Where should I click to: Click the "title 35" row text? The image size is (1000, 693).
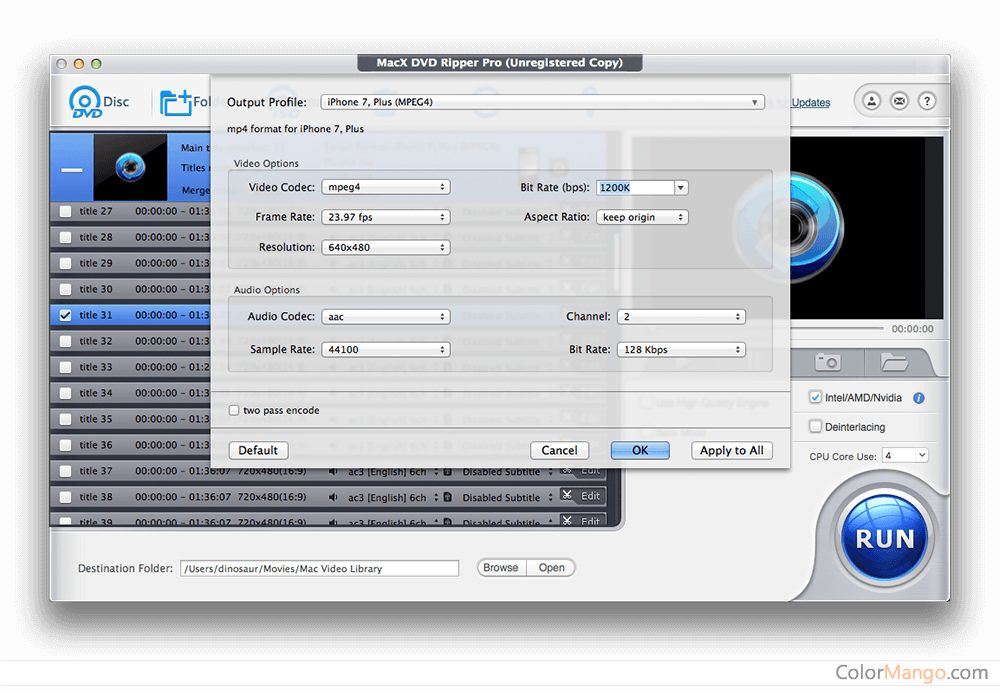pyautogui.click(x=96, y=419)
